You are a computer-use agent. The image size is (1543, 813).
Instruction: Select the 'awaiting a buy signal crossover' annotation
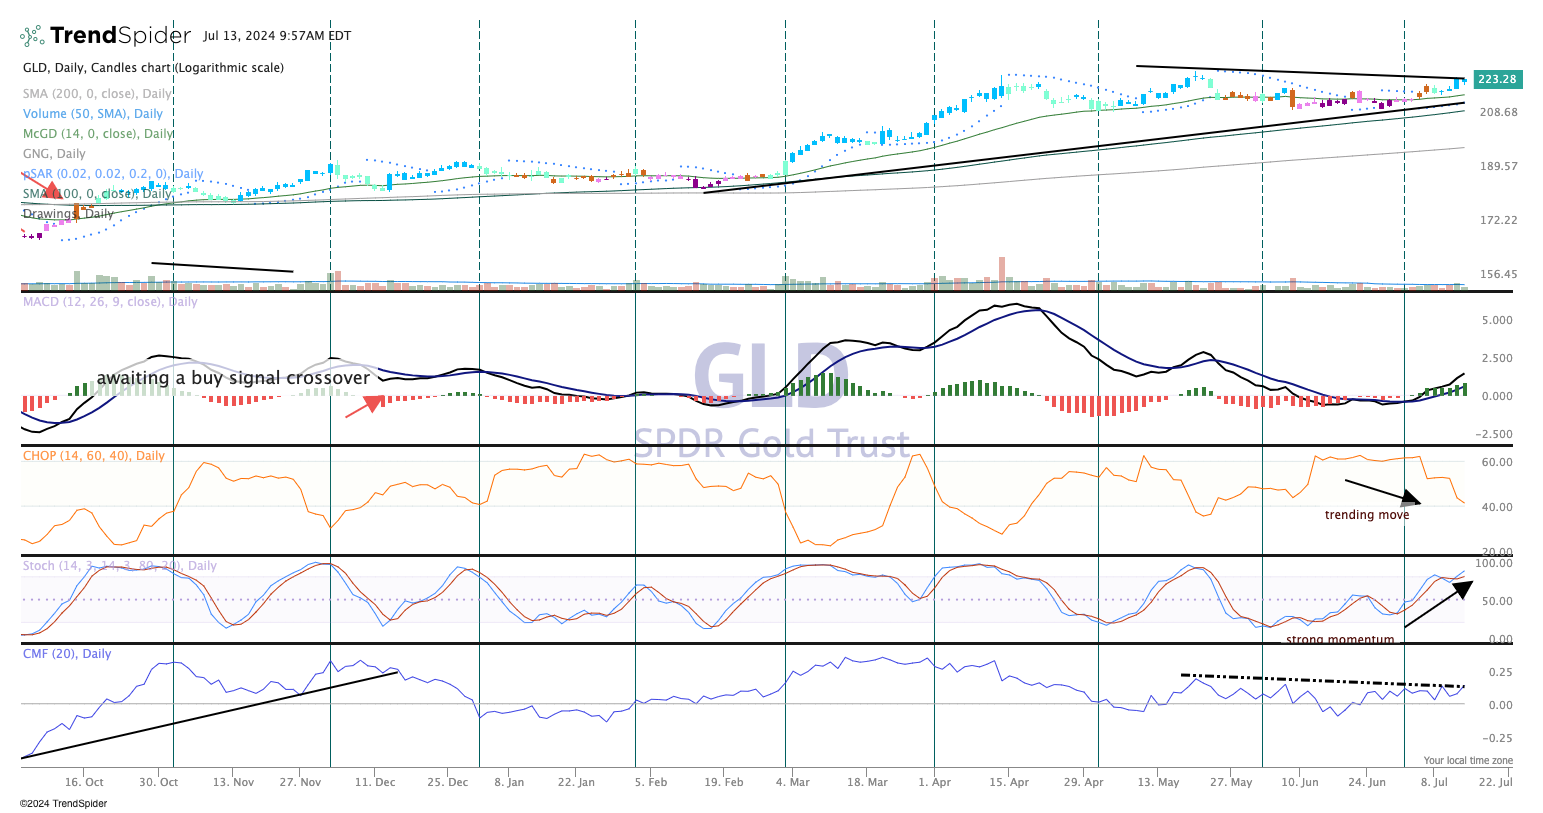(x=233, y=378)
